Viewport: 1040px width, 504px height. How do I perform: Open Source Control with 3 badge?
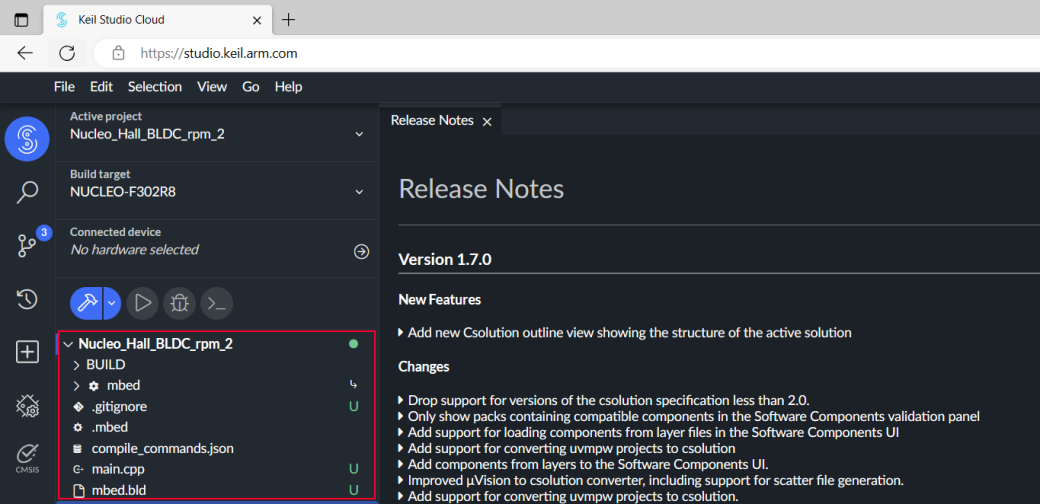click(x=27, y=246)
